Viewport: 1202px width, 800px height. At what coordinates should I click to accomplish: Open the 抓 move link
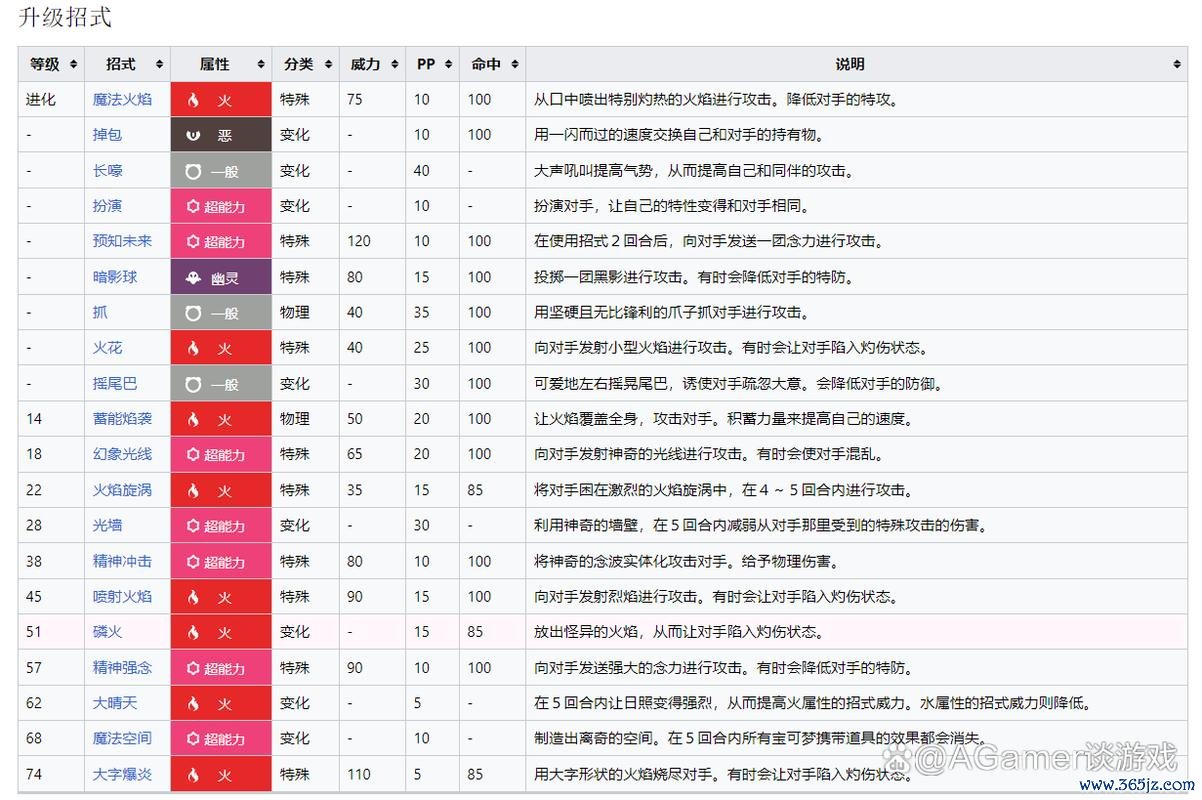point(100,312)
